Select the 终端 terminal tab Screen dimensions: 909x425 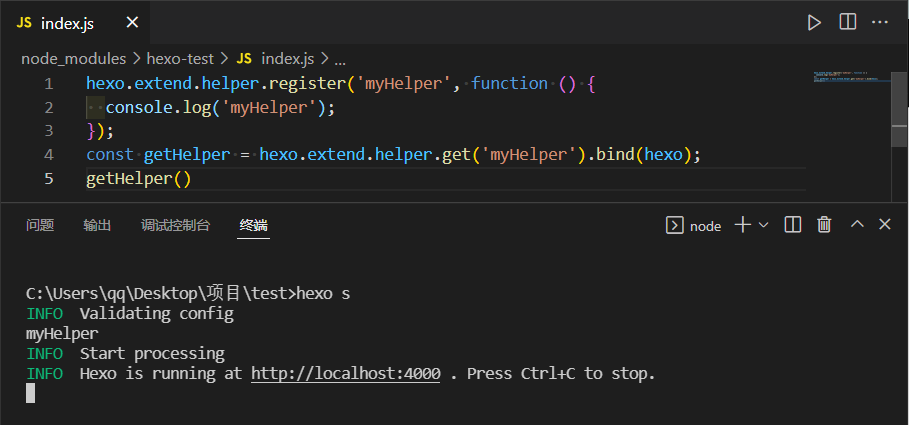click(x=253, y=225)
